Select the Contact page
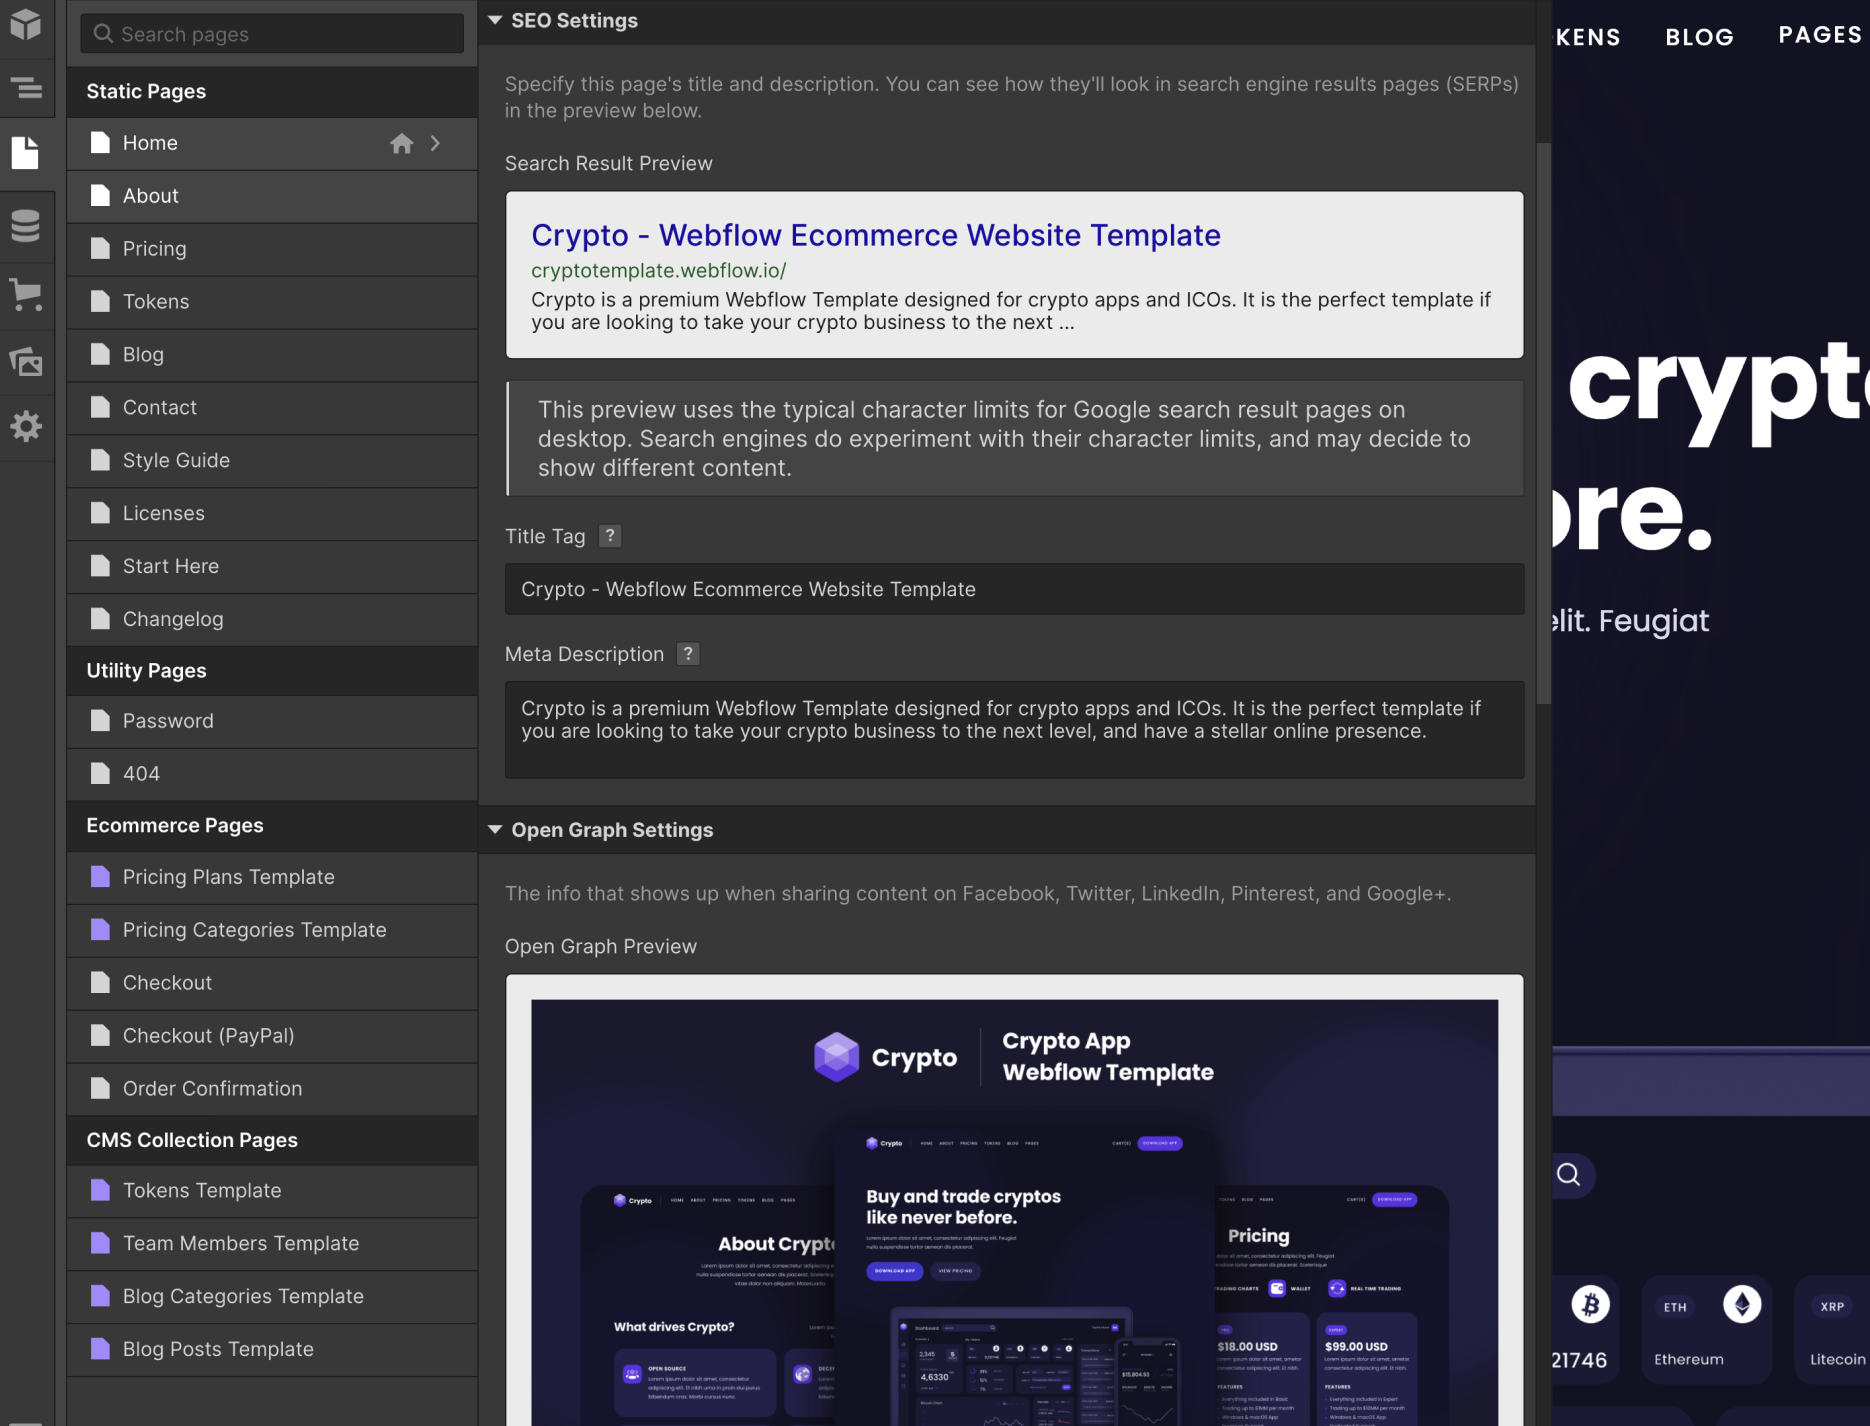This screenshot has height=1426, width=1870. 272,408
